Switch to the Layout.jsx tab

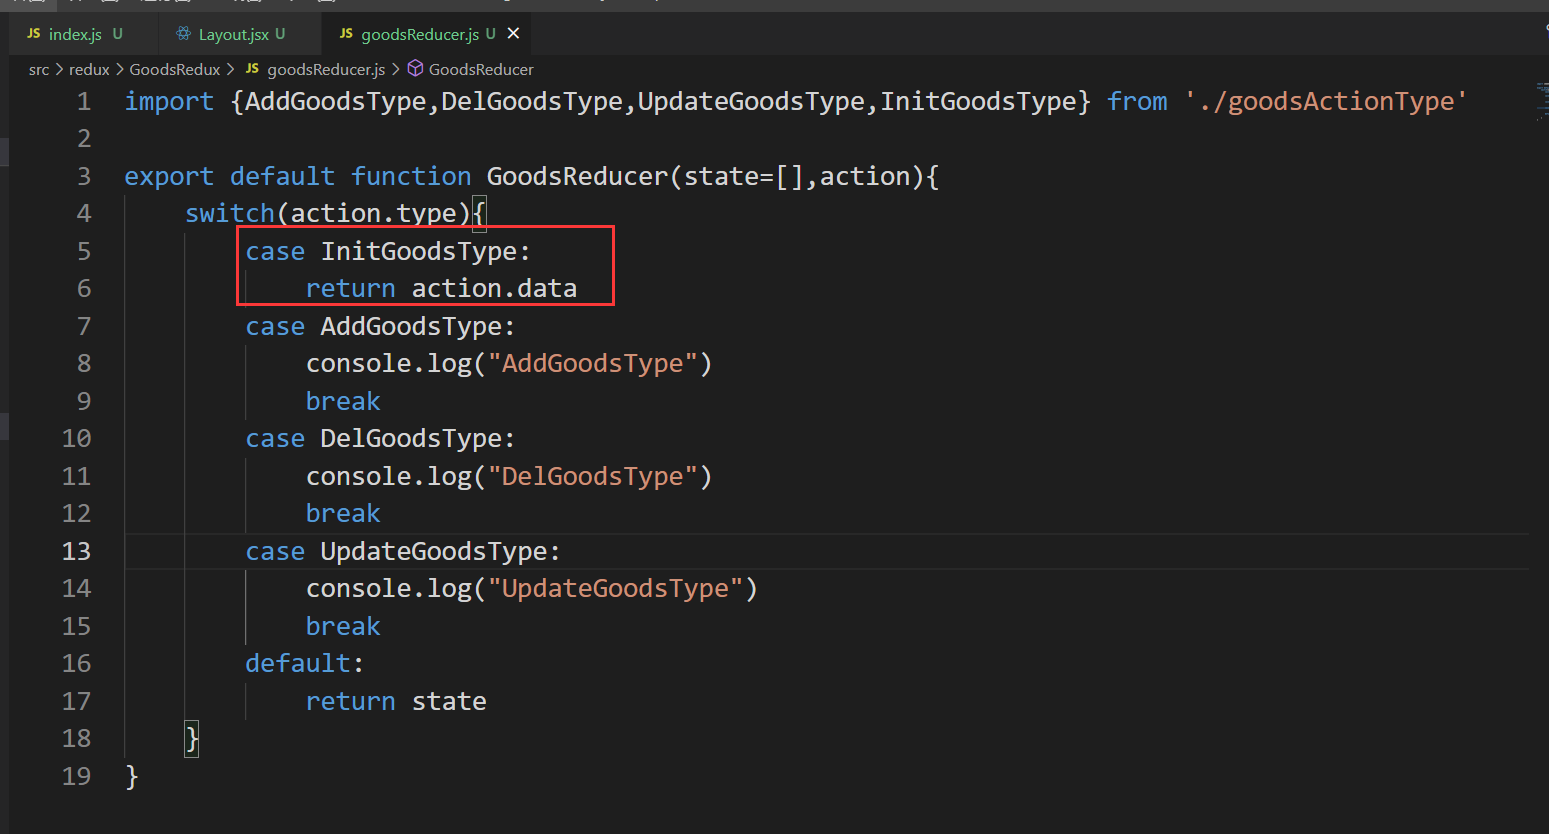point(235,33)
